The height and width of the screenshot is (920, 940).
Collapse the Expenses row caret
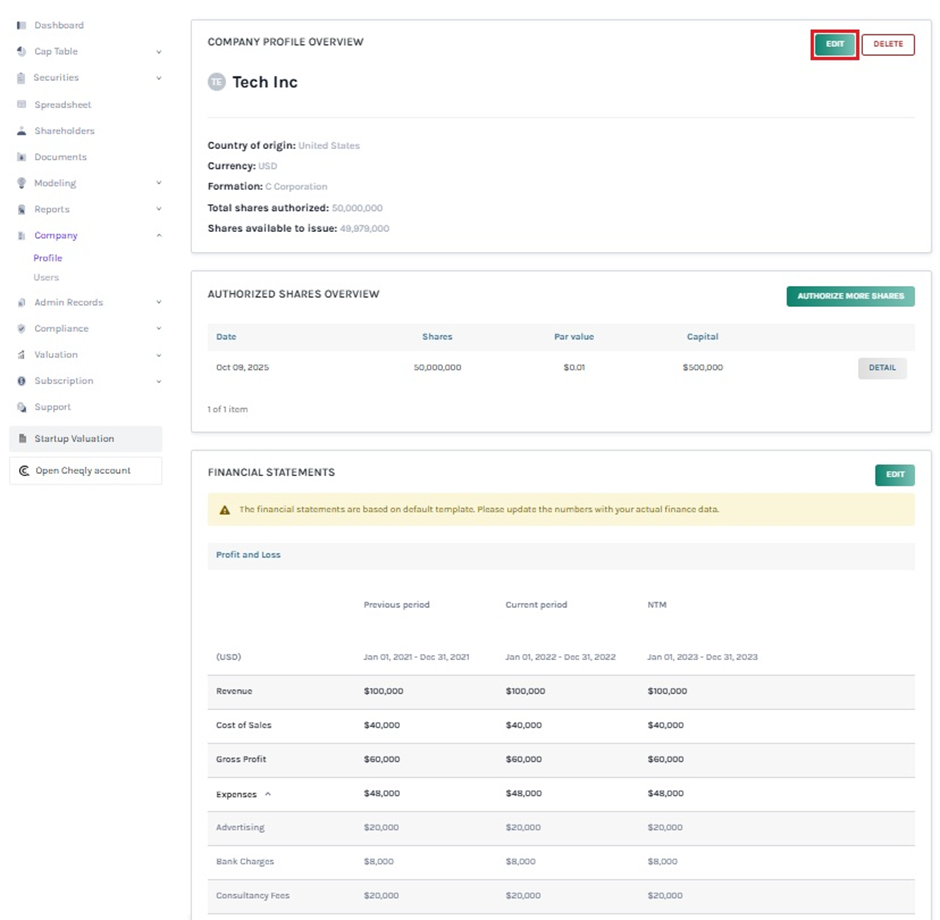[267, 794]
